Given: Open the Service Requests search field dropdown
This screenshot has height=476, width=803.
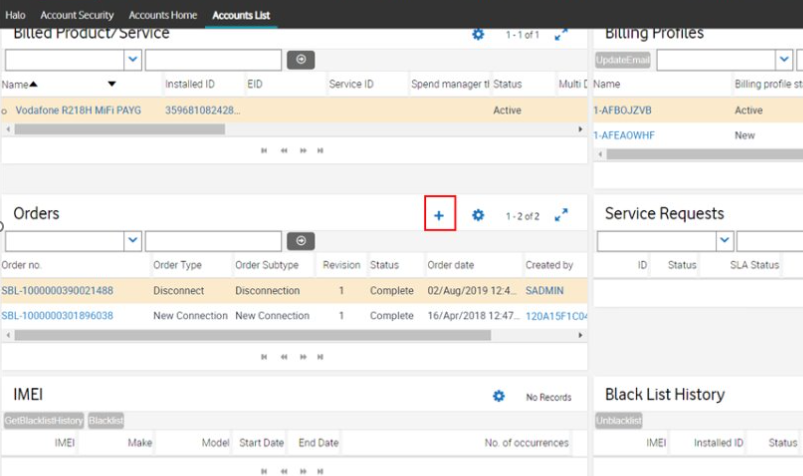Looking at the screenshot, I should point(725,241).
